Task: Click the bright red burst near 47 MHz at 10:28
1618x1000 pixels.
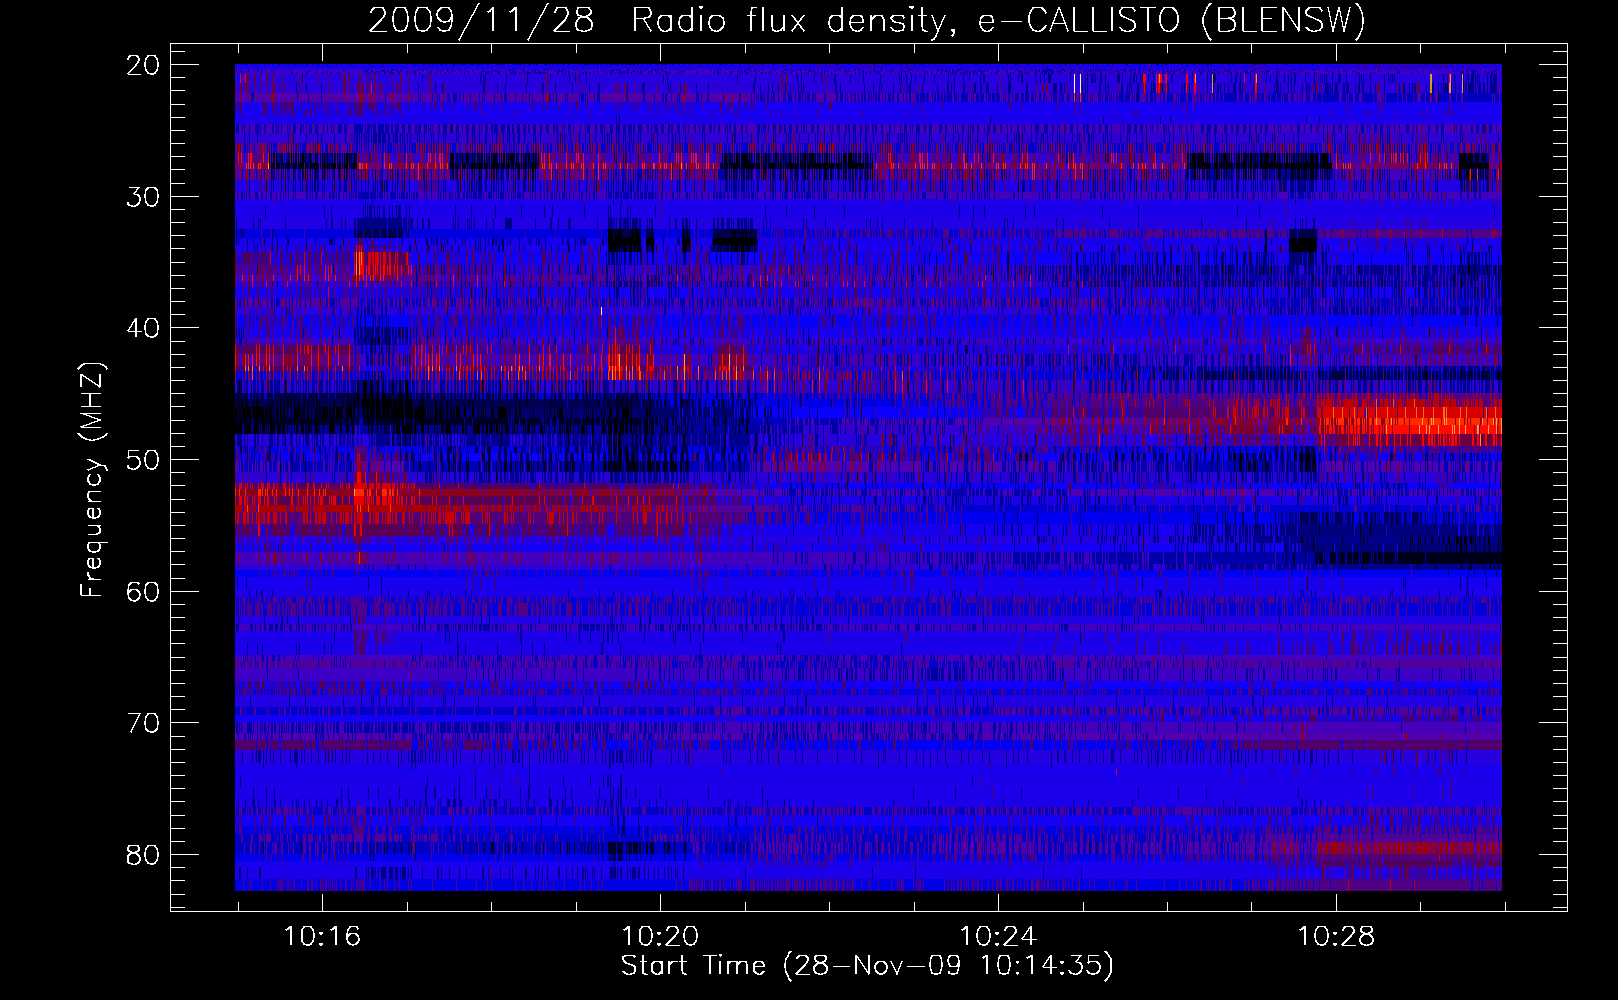Action: pyautogui.click(x=1410, y=420)
